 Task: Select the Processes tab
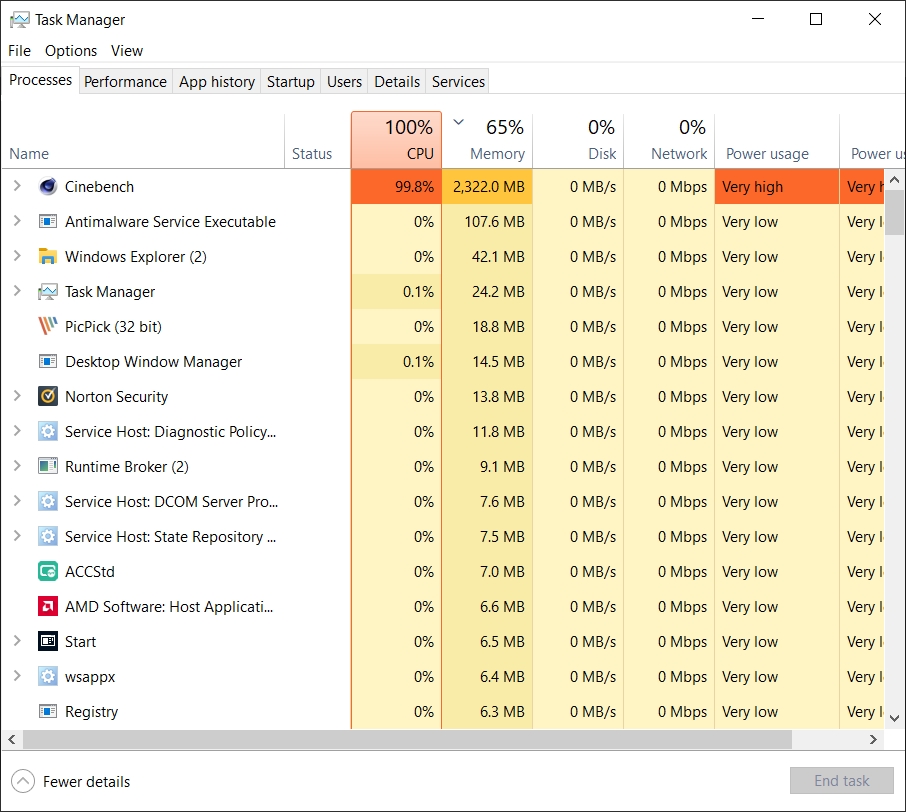point(40,80)
